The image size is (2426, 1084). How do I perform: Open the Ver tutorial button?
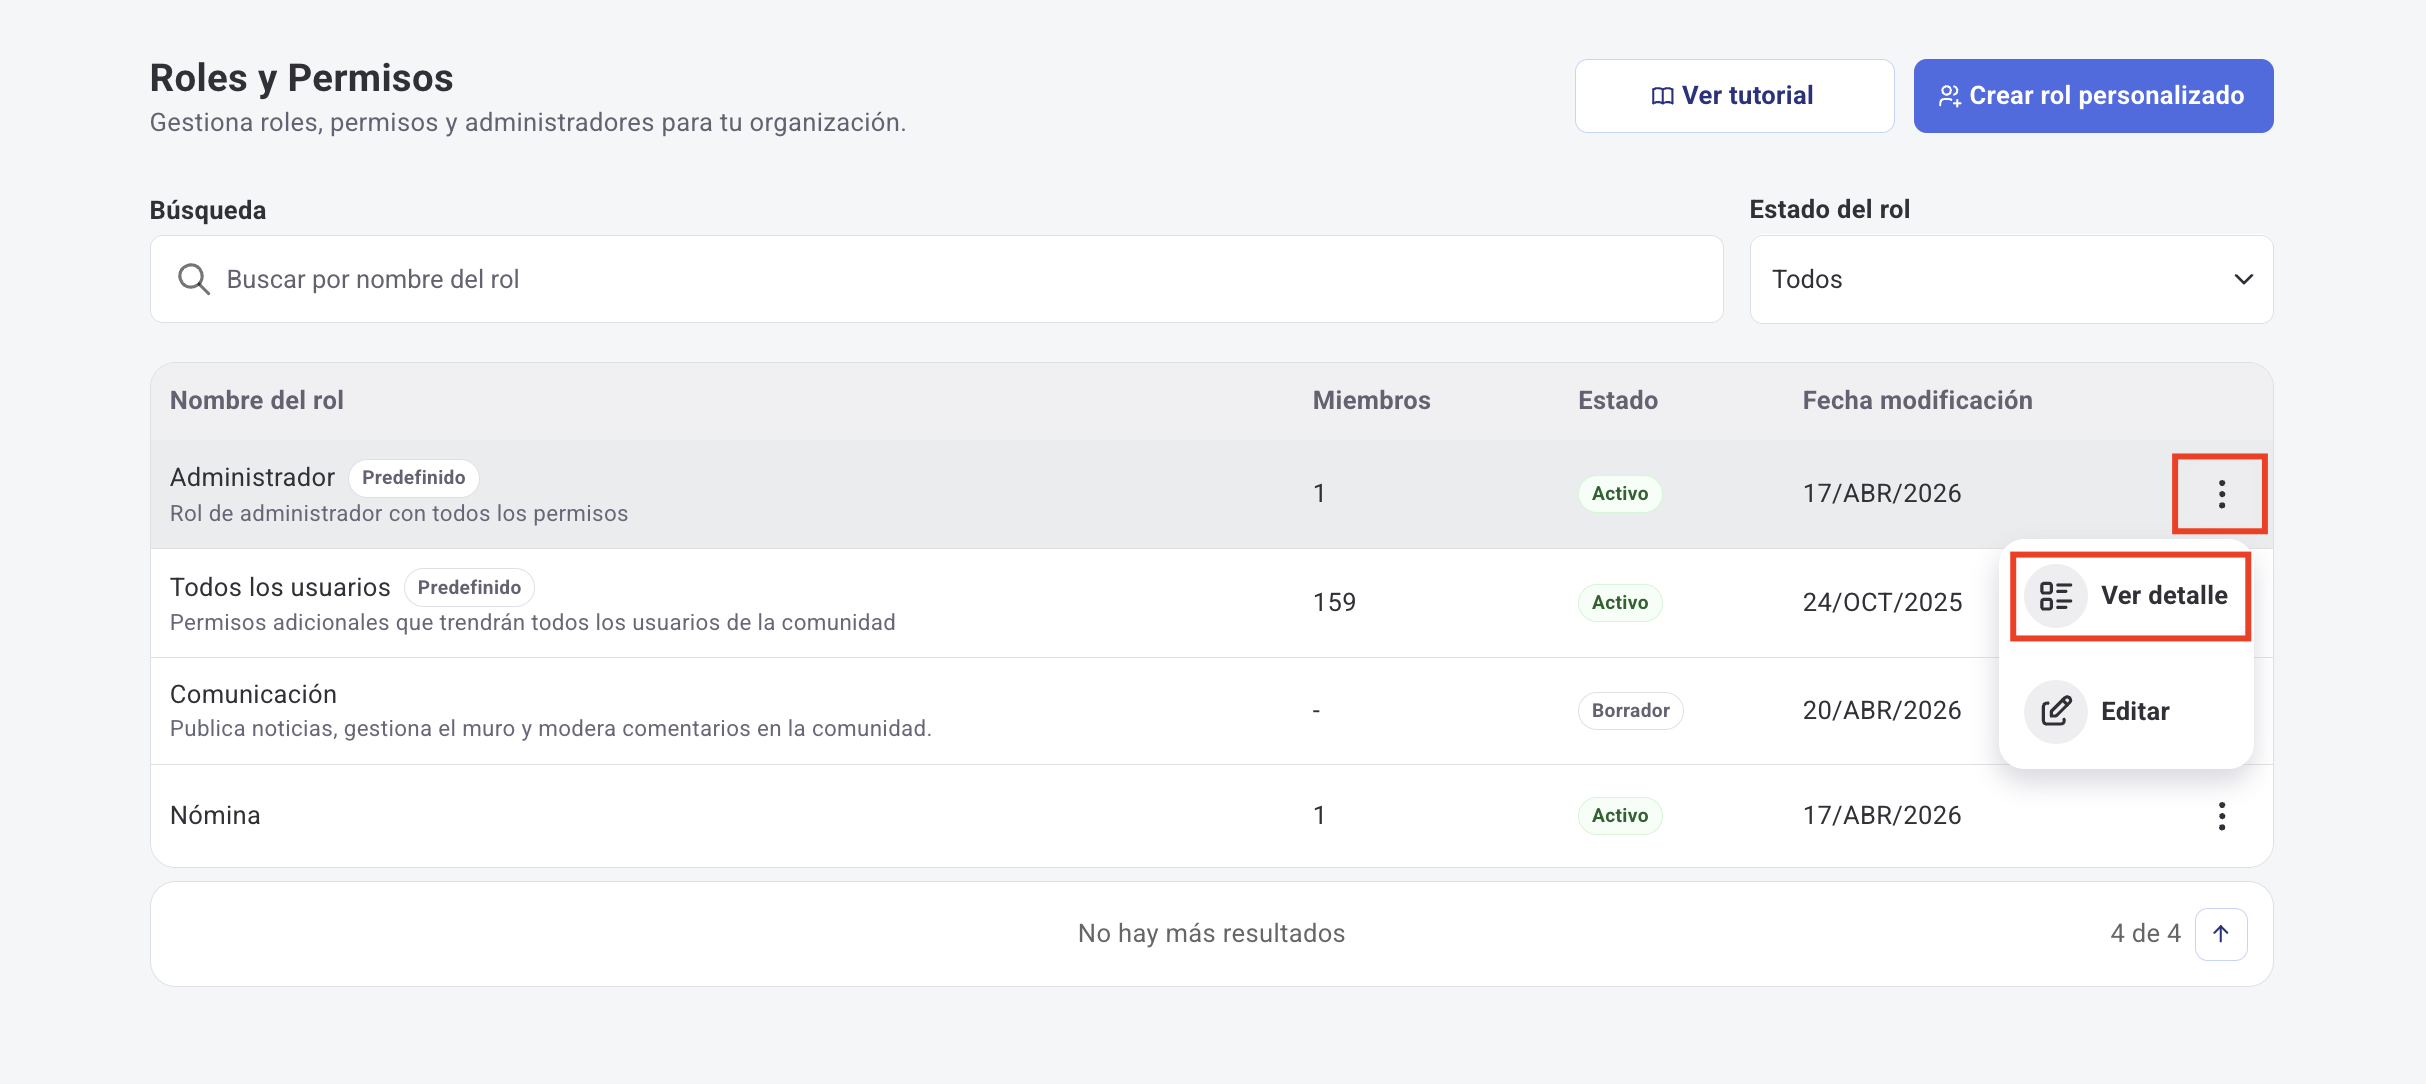coord(1734,96)
